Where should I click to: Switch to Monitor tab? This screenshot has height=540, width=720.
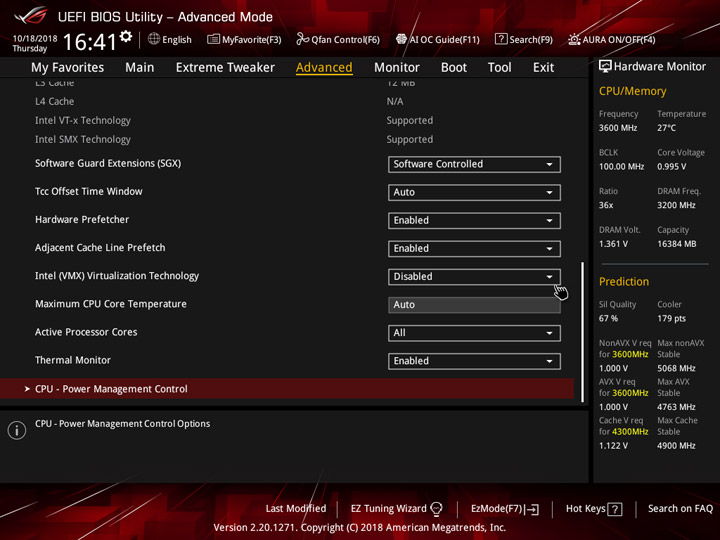pos(397,68)
